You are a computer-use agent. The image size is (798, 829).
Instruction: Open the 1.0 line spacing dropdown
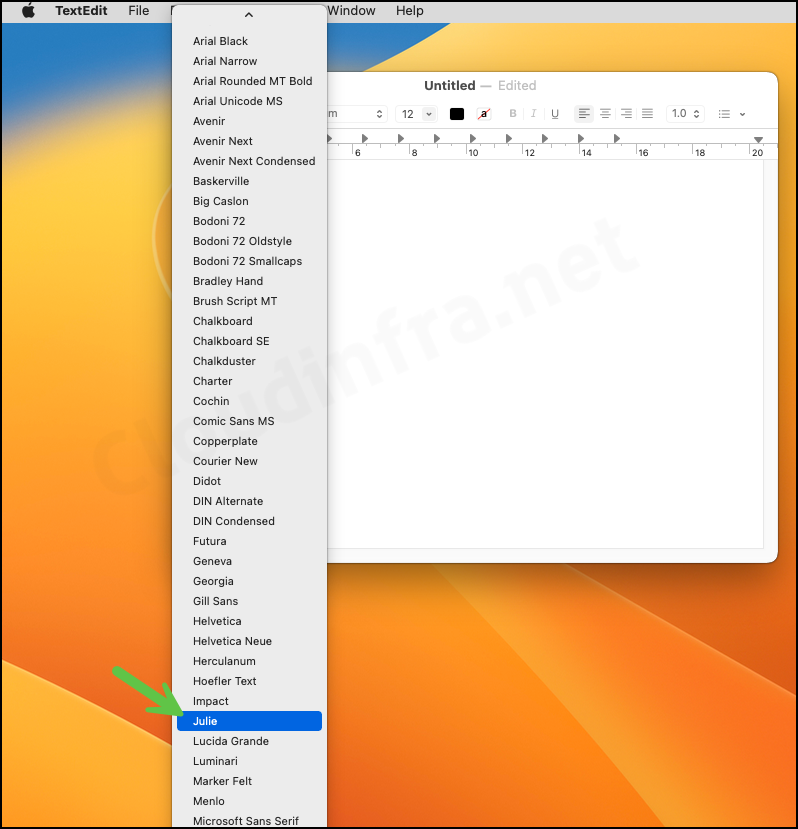click(x=685, y=114)
